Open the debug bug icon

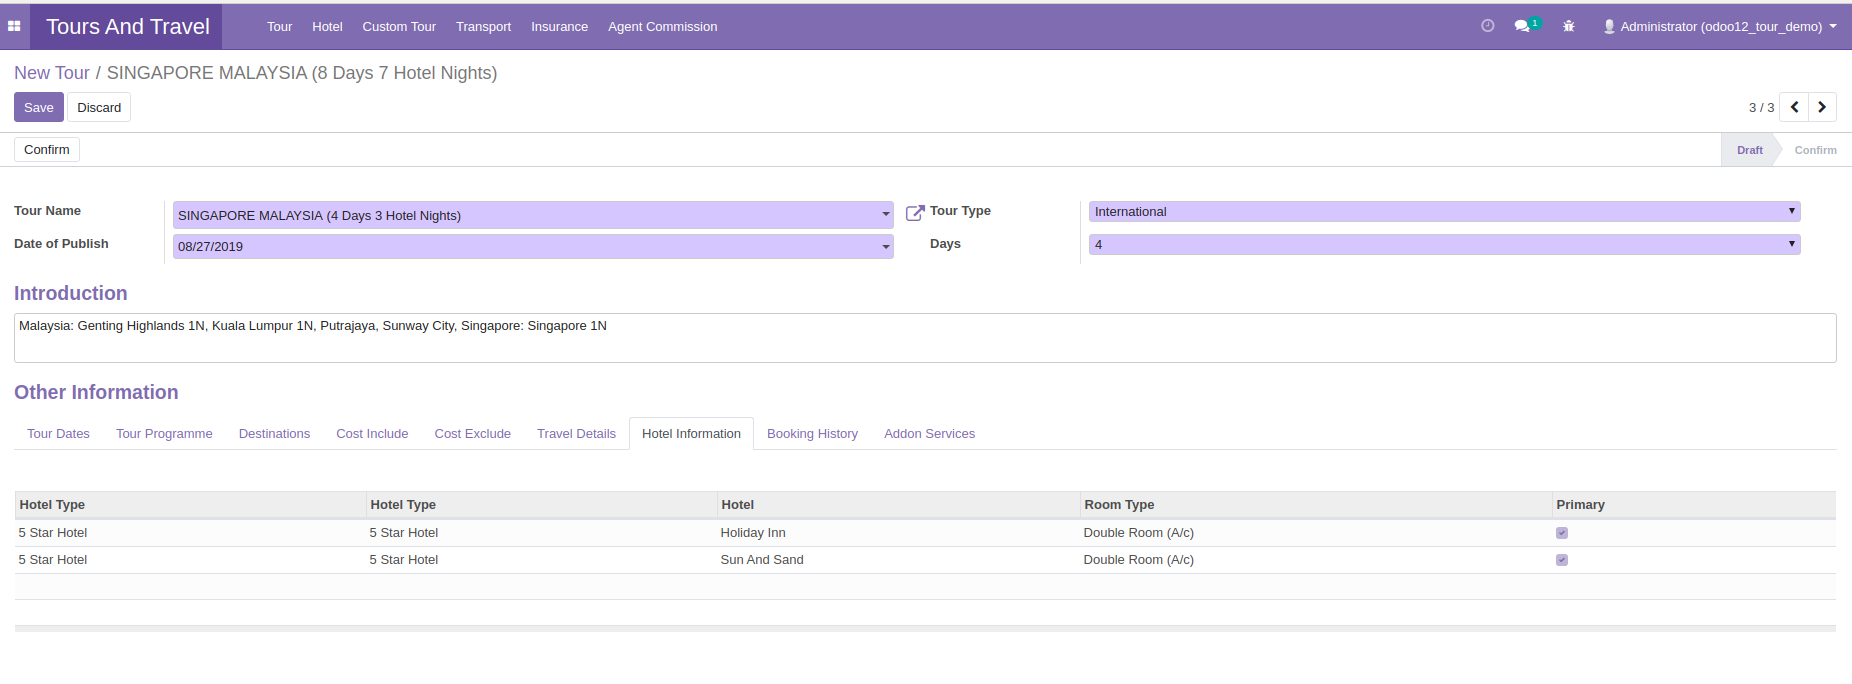coord(1569,27)
